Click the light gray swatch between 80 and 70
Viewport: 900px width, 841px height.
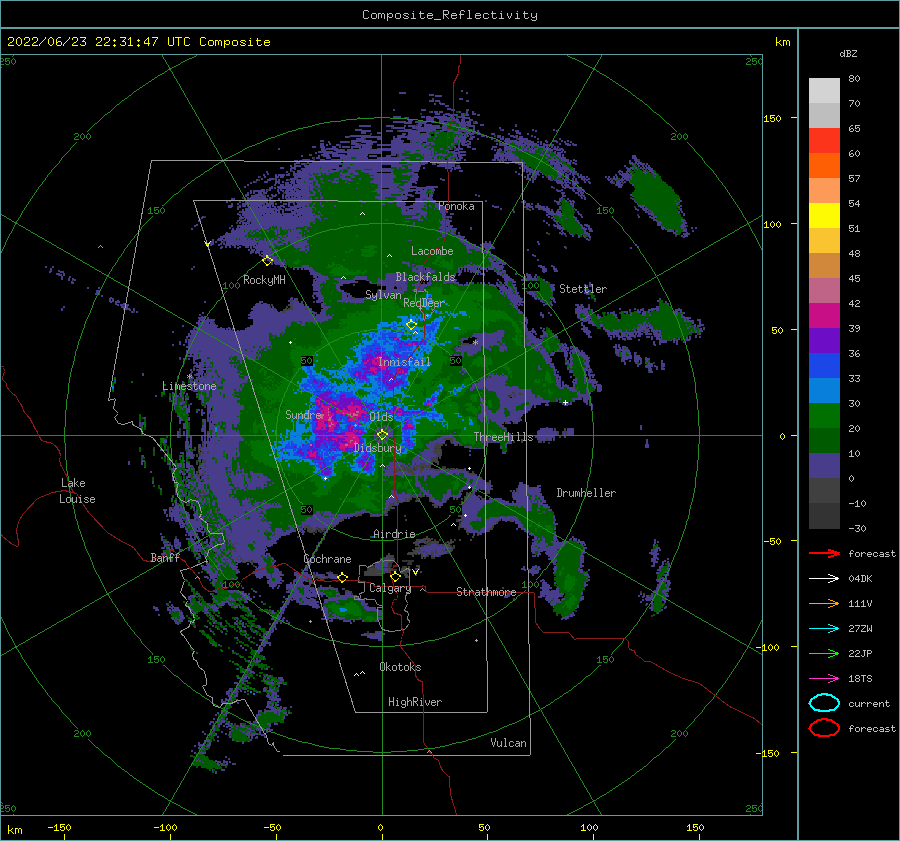(824, 91)
